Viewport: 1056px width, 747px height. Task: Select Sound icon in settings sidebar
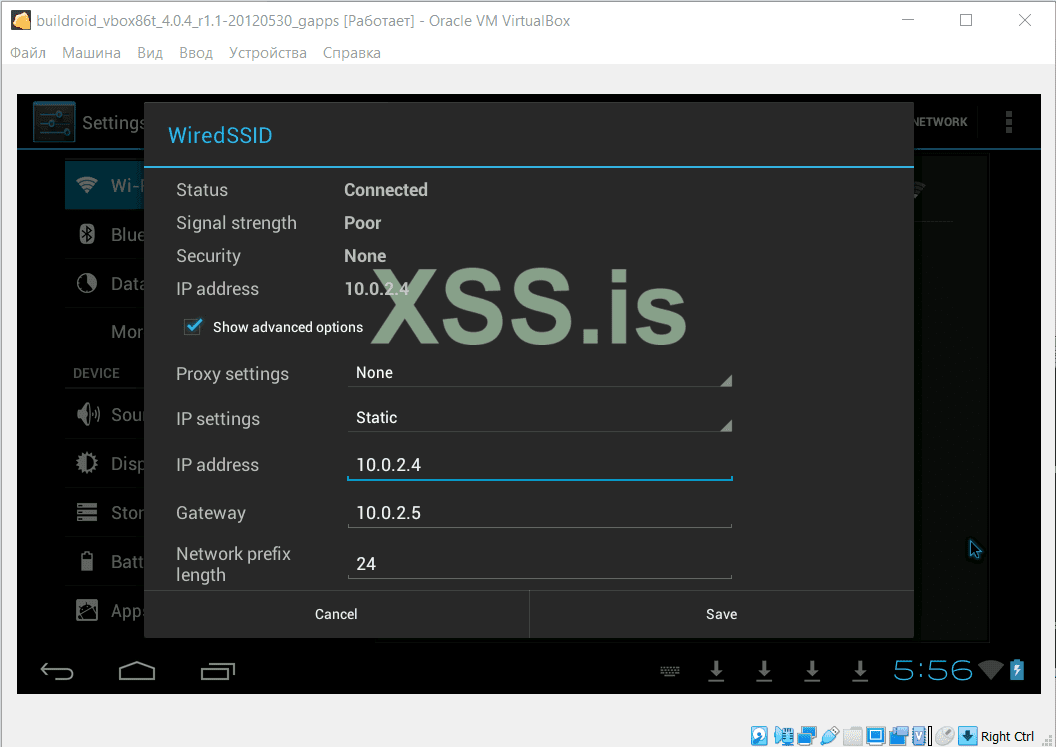click(88, 414)
